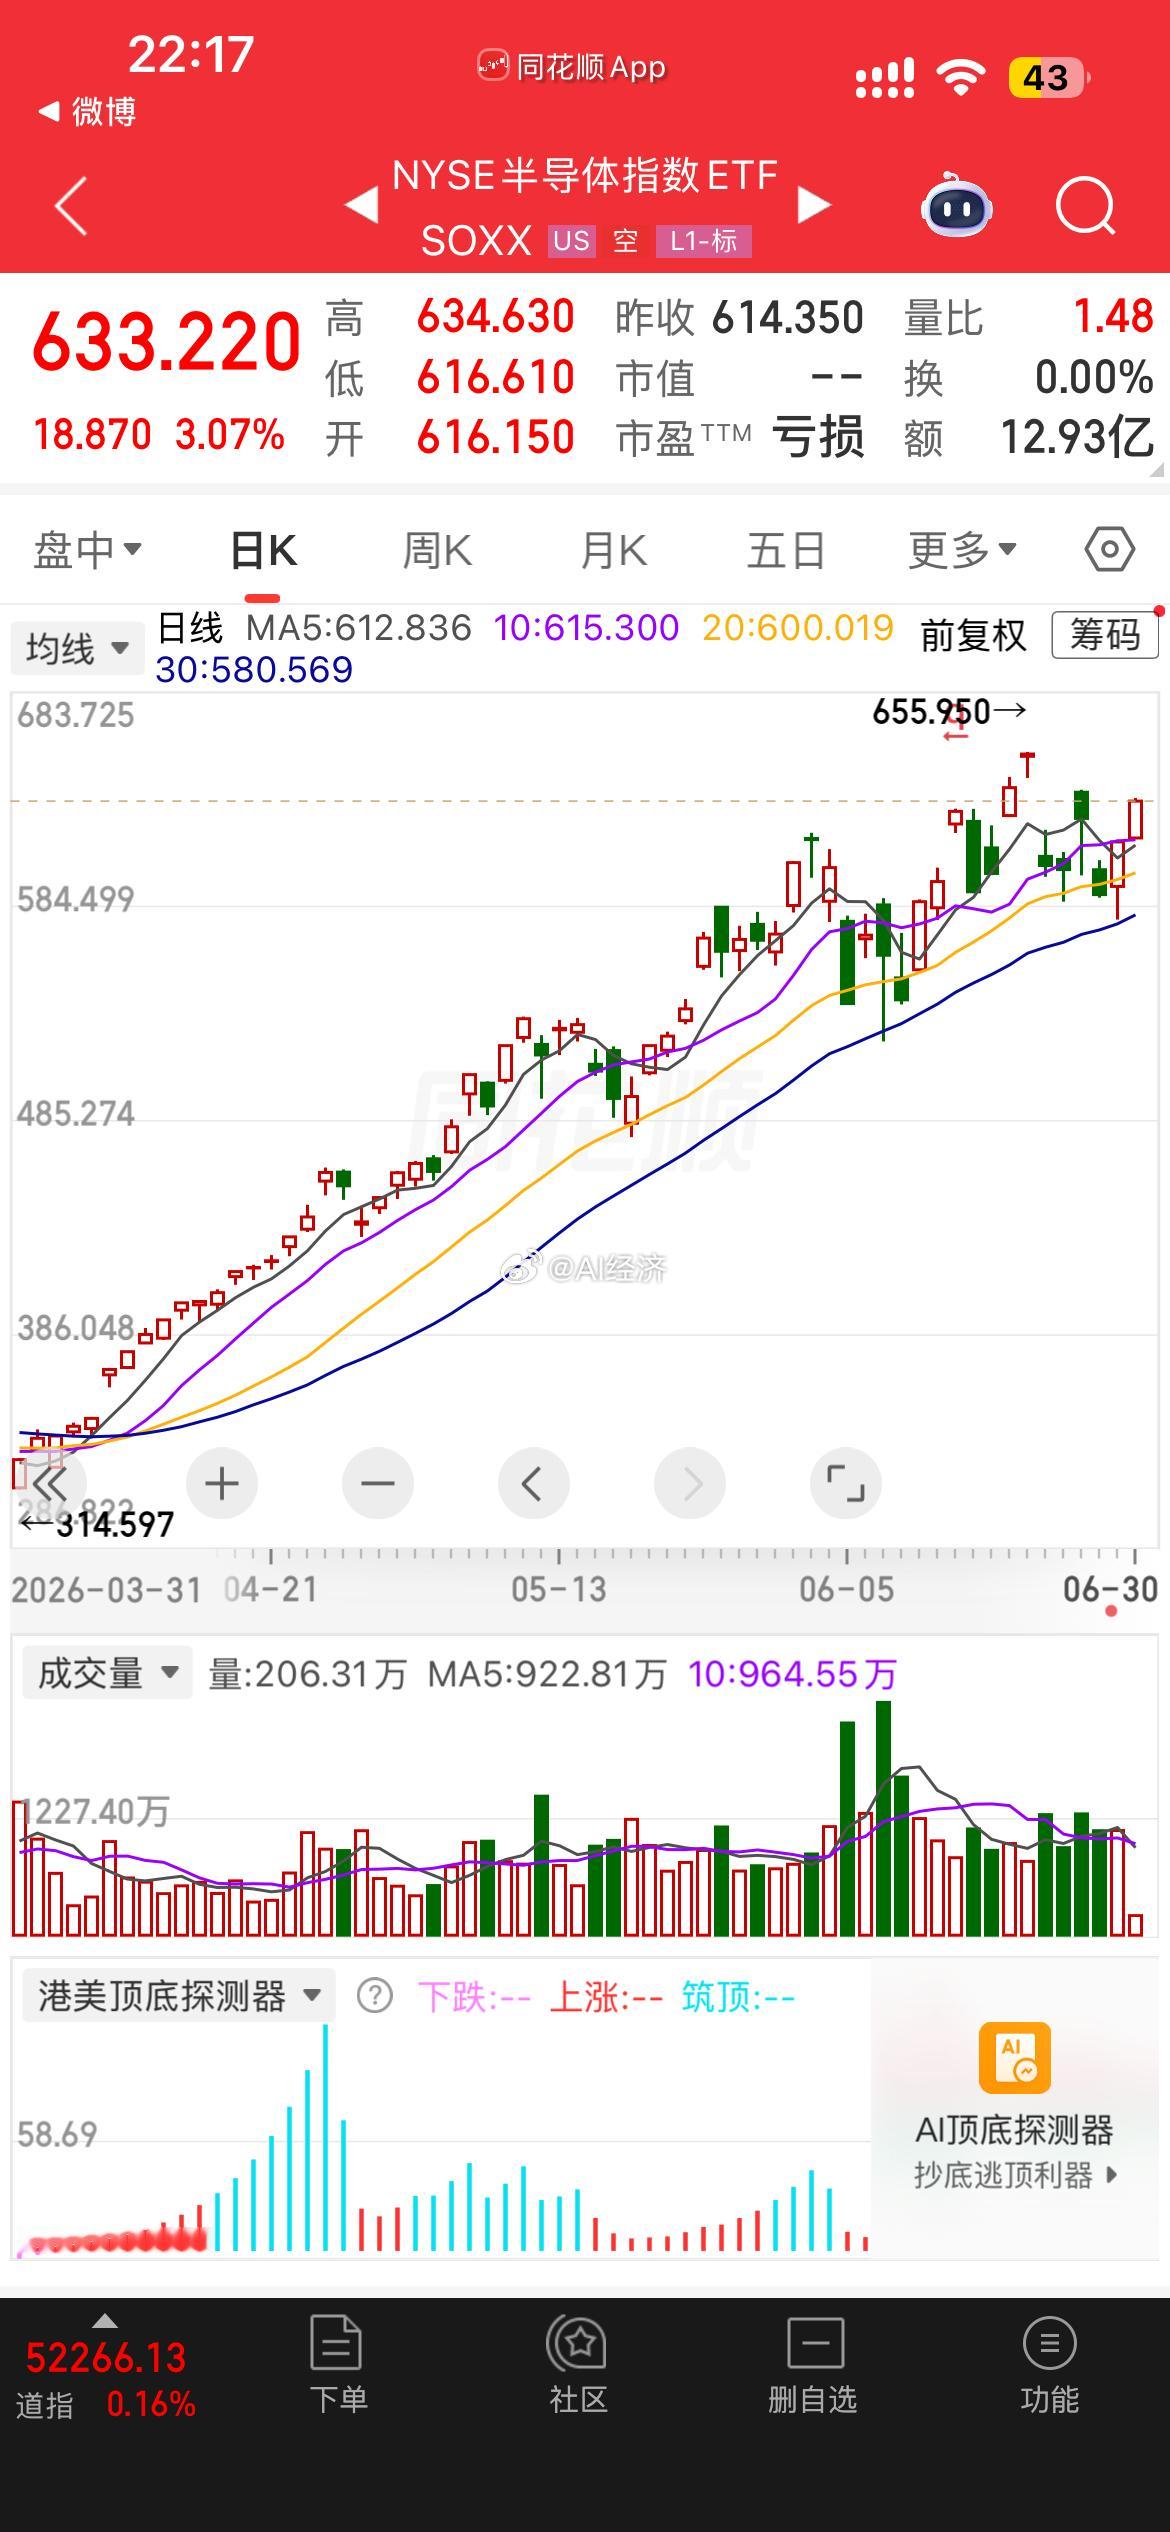
Task: Shift chart right with the right chevron button
Action: click(690, 1483)
